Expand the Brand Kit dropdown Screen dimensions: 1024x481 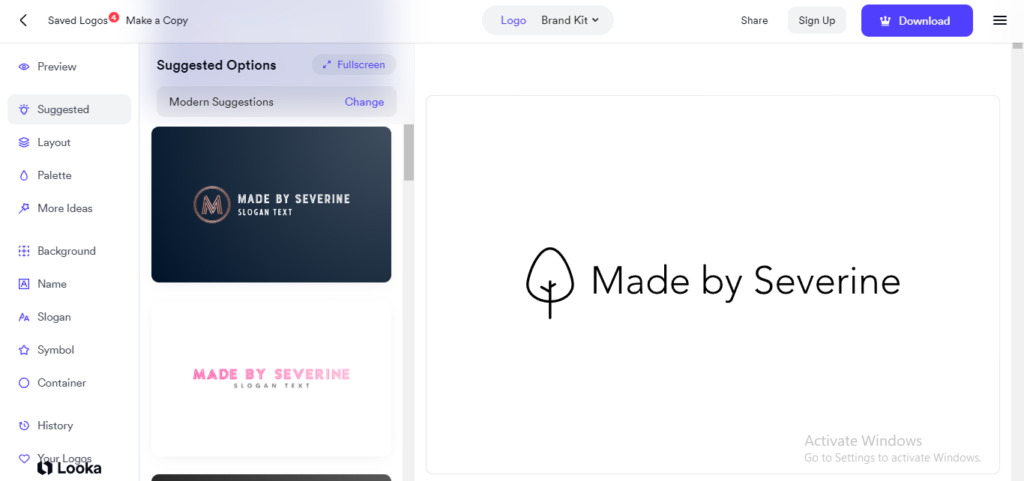570,20
